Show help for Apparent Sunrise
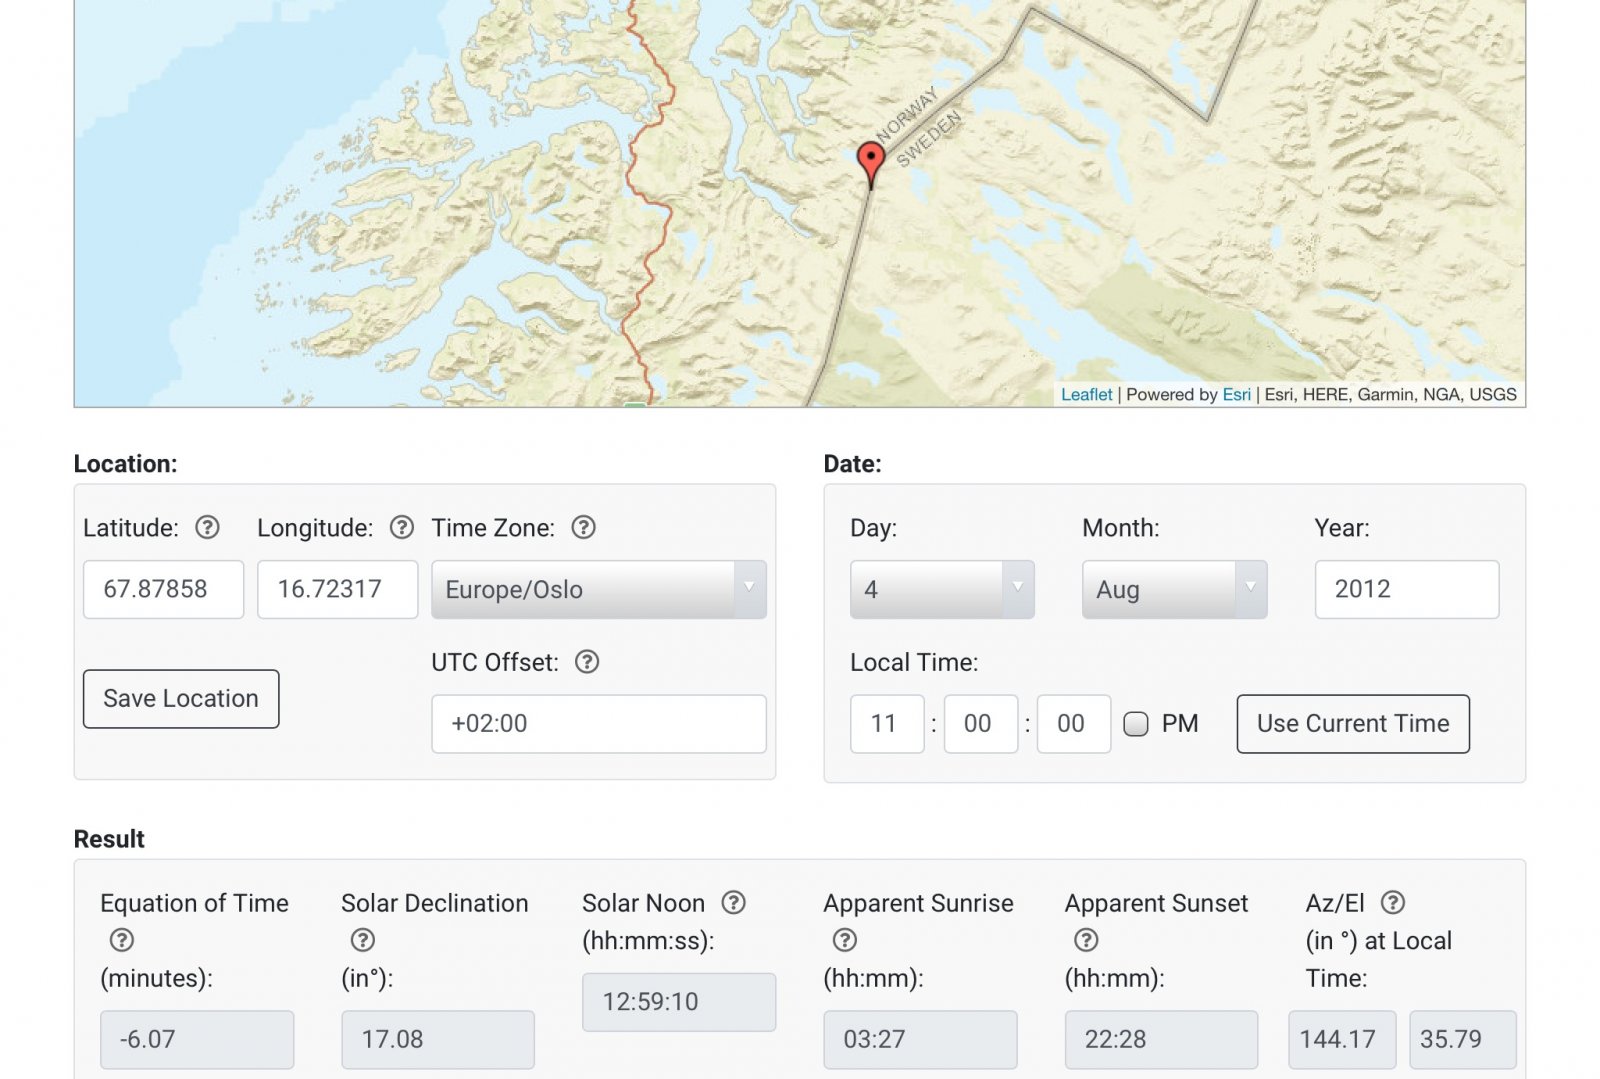 (845, 940)
